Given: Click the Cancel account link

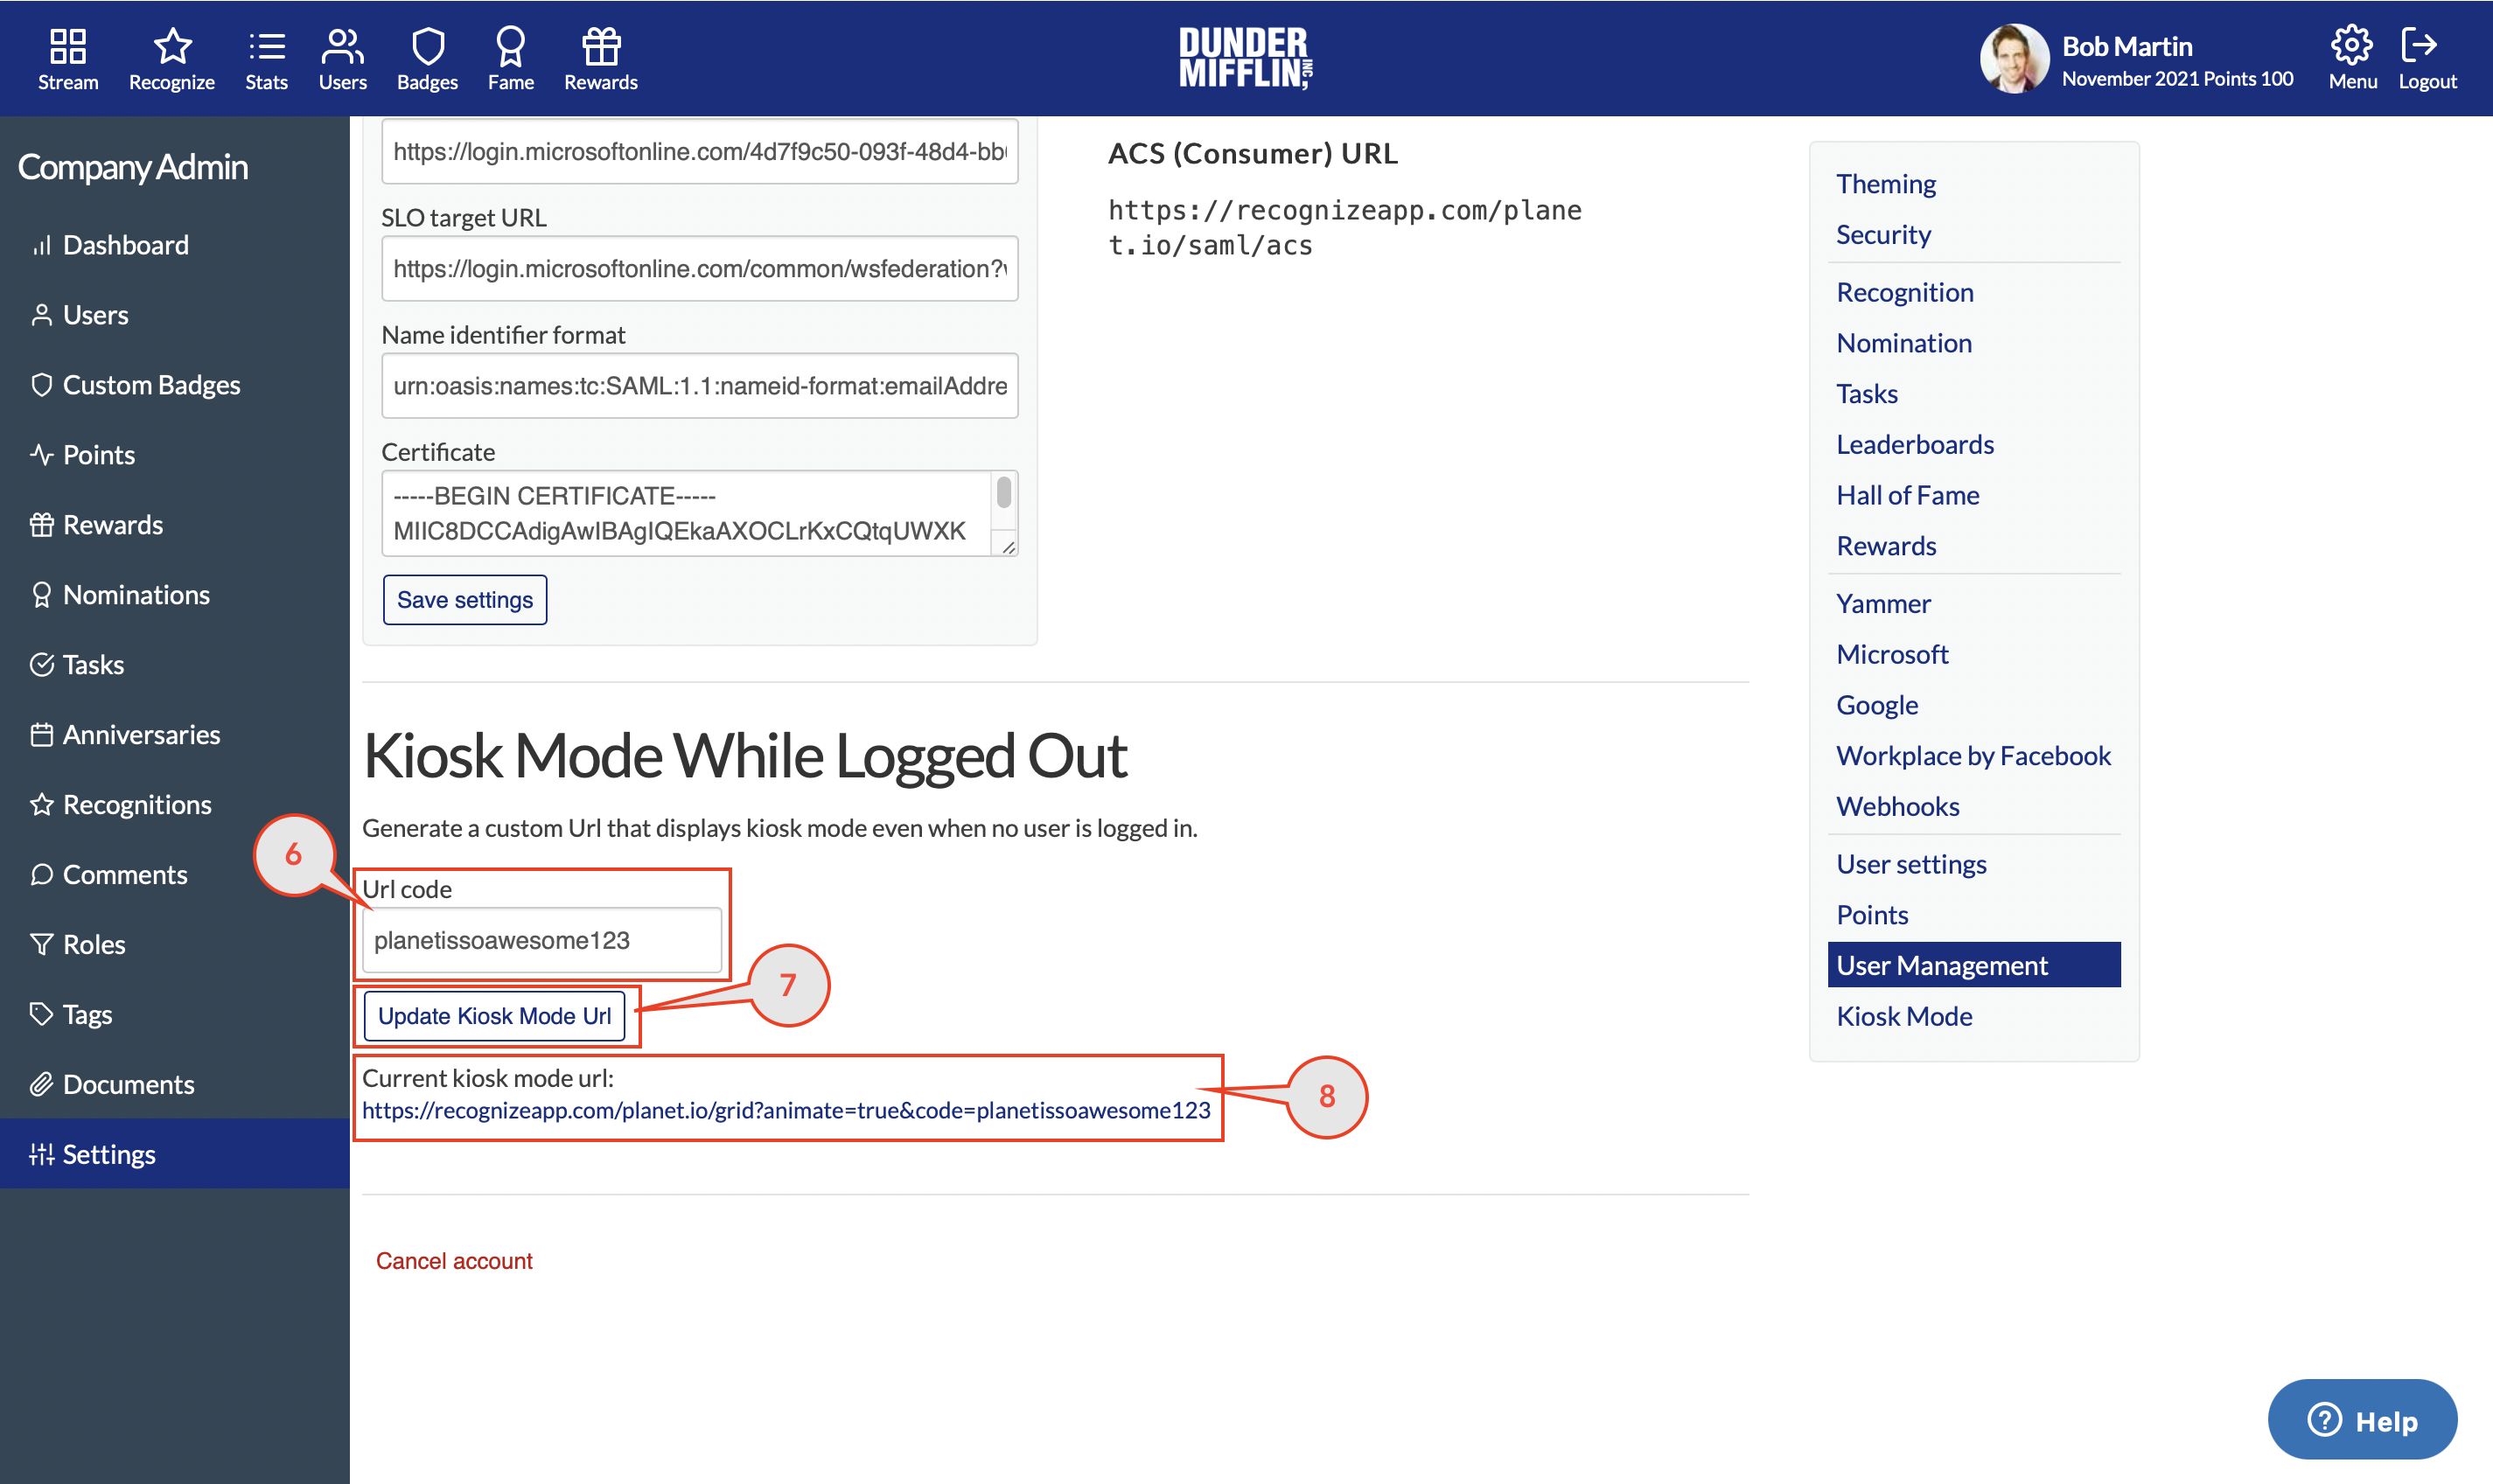Looking at the screenshot, I should 454,1261.
